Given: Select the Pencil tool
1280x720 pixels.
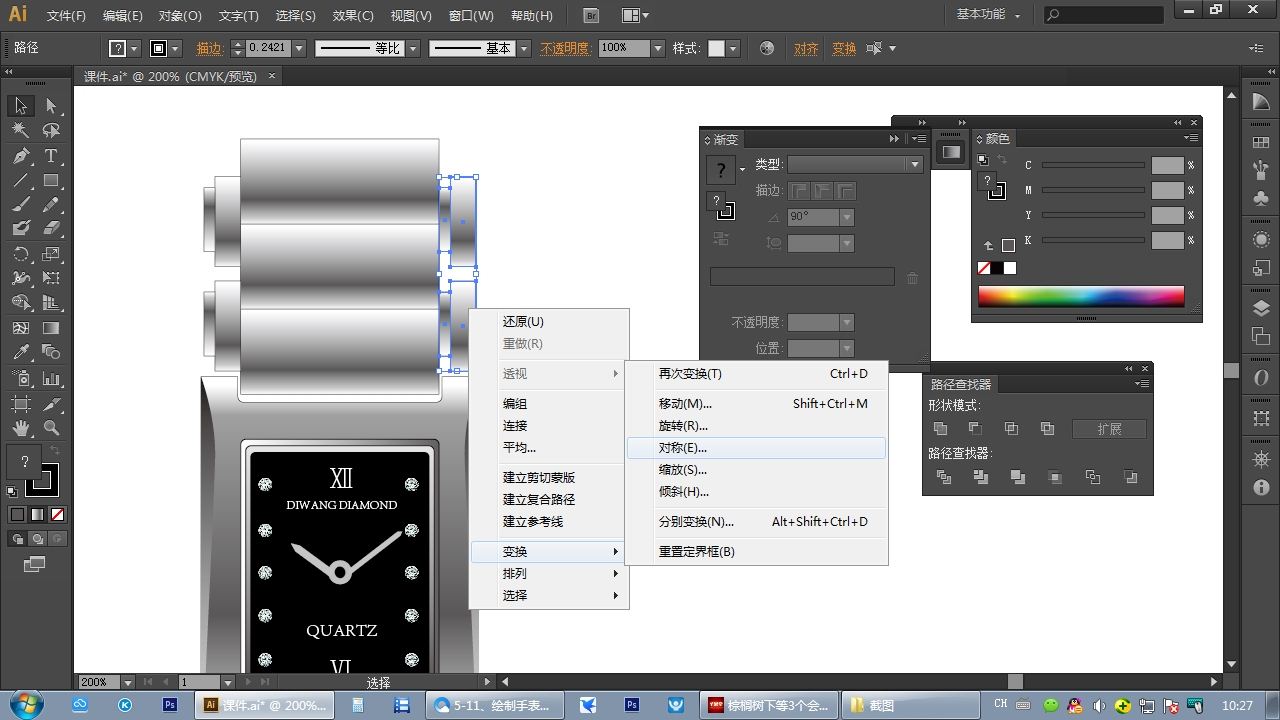Looking at the screenshot, I should 51,205.
